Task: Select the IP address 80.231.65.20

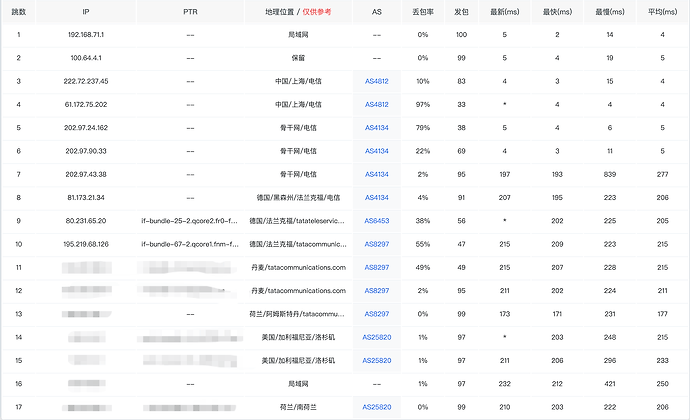Action: (86, 221)
